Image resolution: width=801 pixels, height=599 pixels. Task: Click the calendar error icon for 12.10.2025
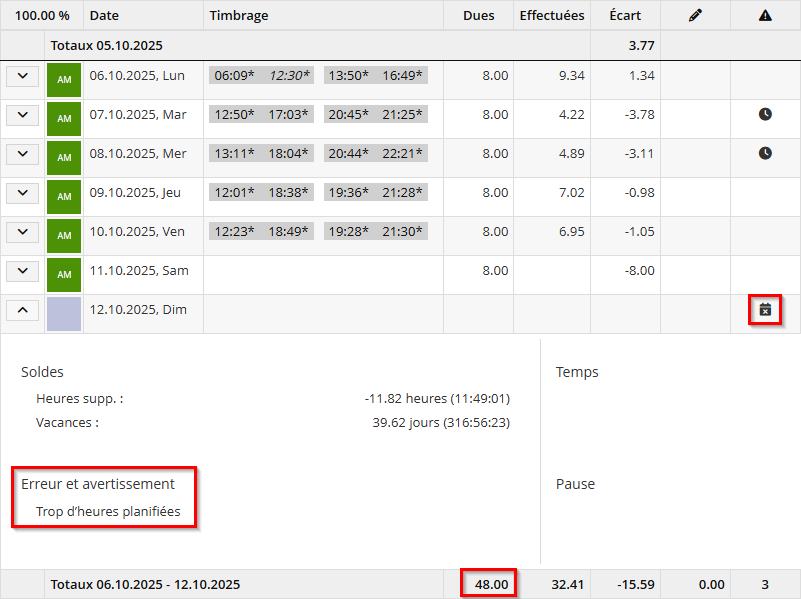(765, 310)
